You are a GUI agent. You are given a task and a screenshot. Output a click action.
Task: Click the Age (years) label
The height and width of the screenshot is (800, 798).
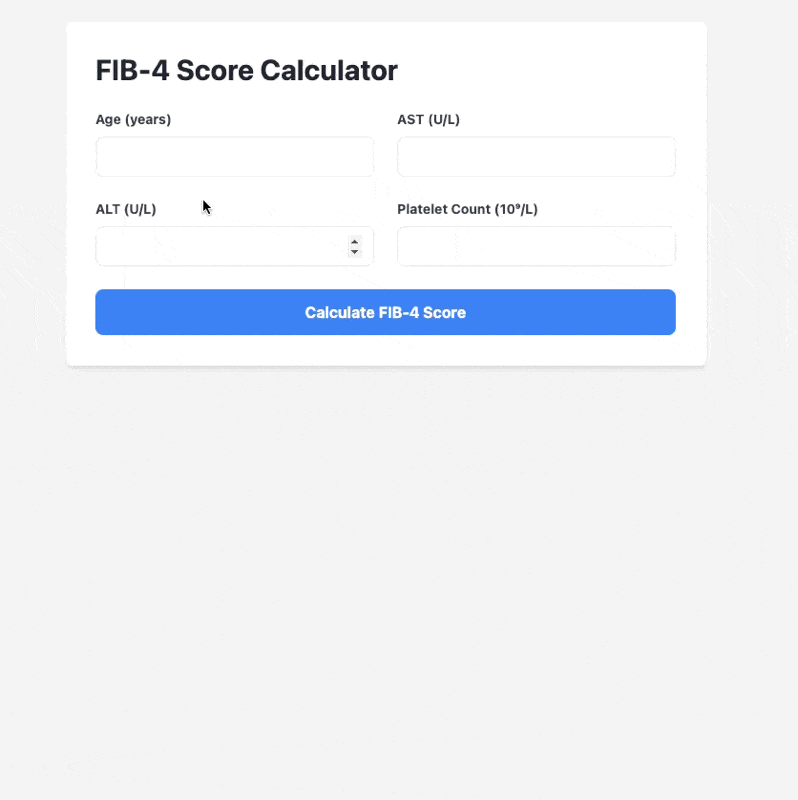coord(133,119)
